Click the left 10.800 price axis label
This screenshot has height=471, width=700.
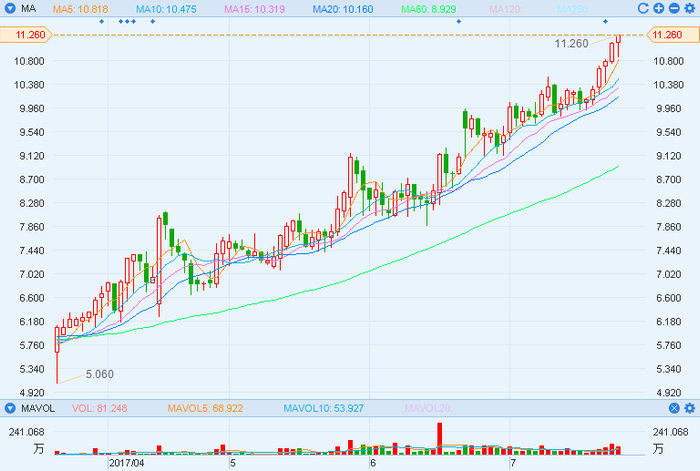pos(29,61)
